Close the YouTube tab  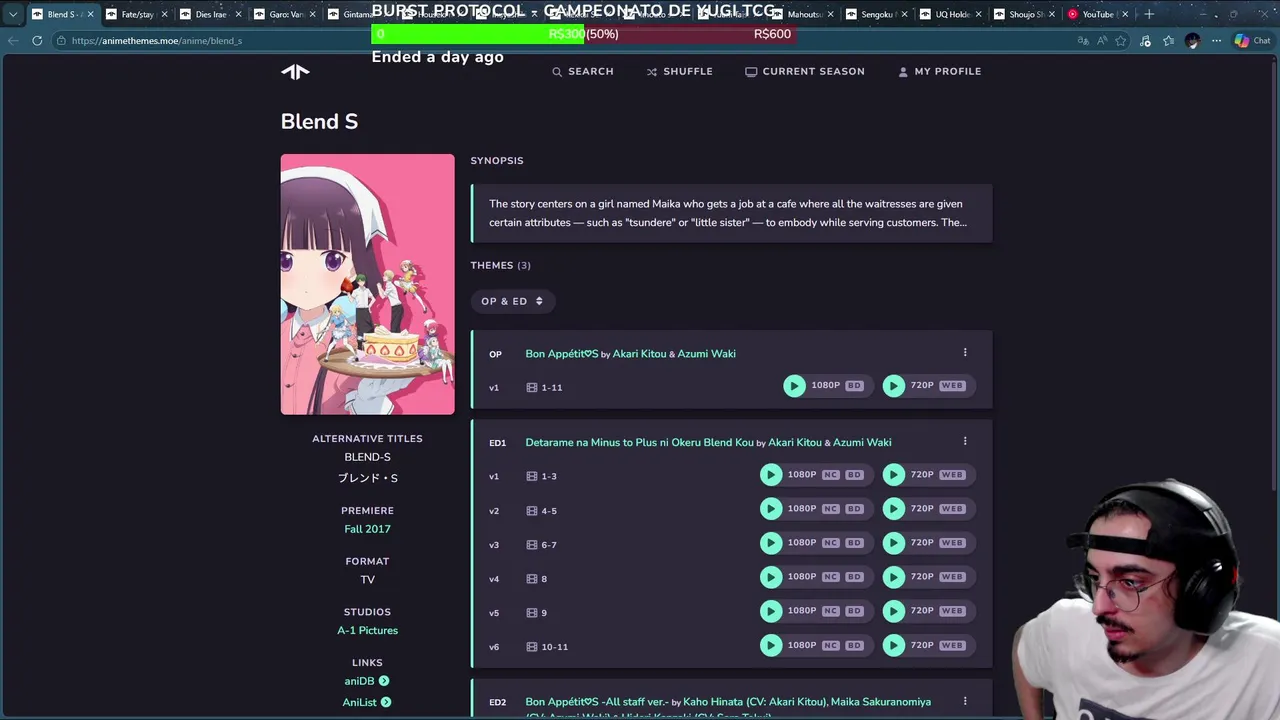(1125, 14)
